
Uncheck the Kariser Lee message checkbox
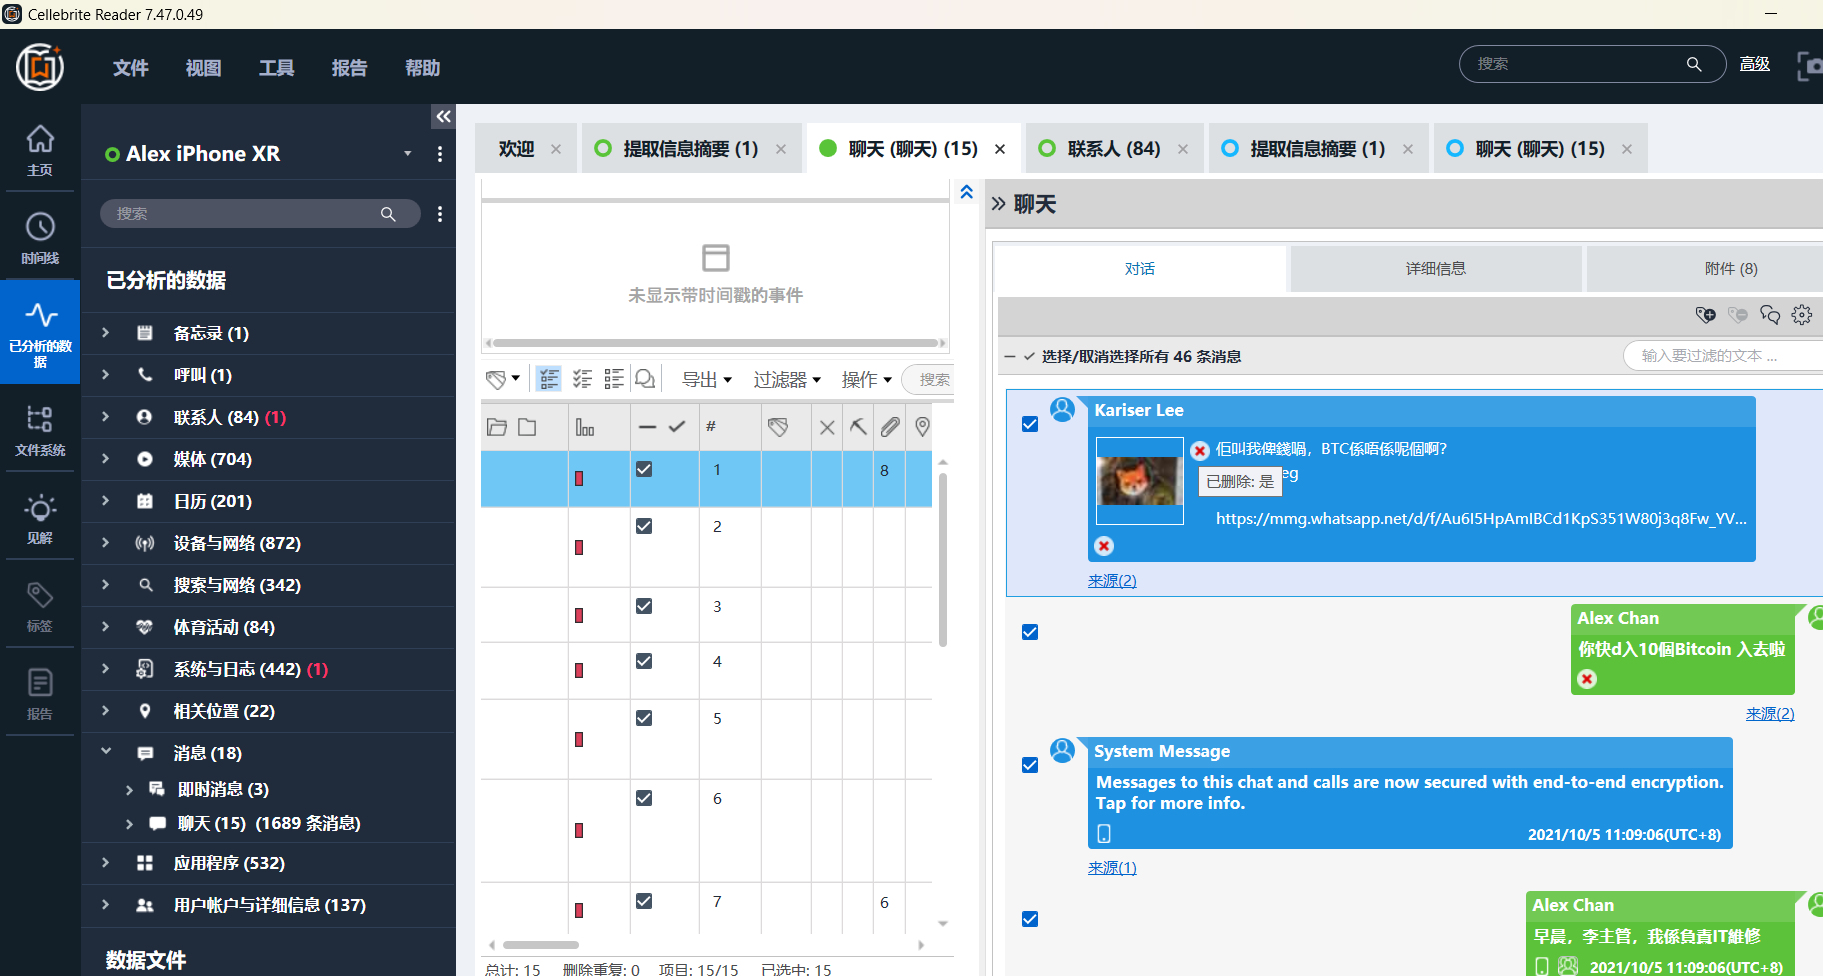click(1030, 424)
